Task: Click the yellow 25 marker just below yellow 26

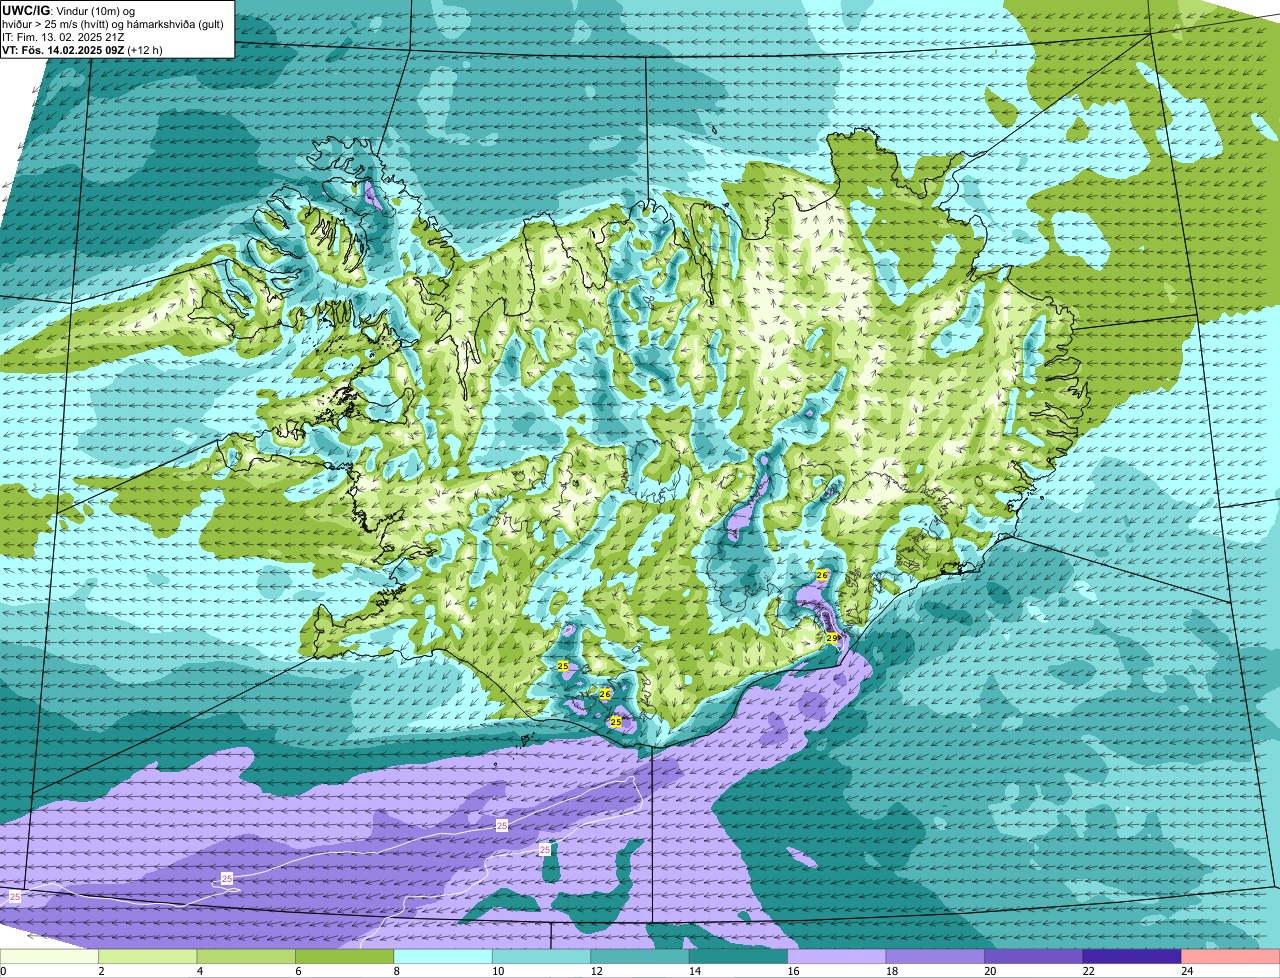Action: (616, 722)
